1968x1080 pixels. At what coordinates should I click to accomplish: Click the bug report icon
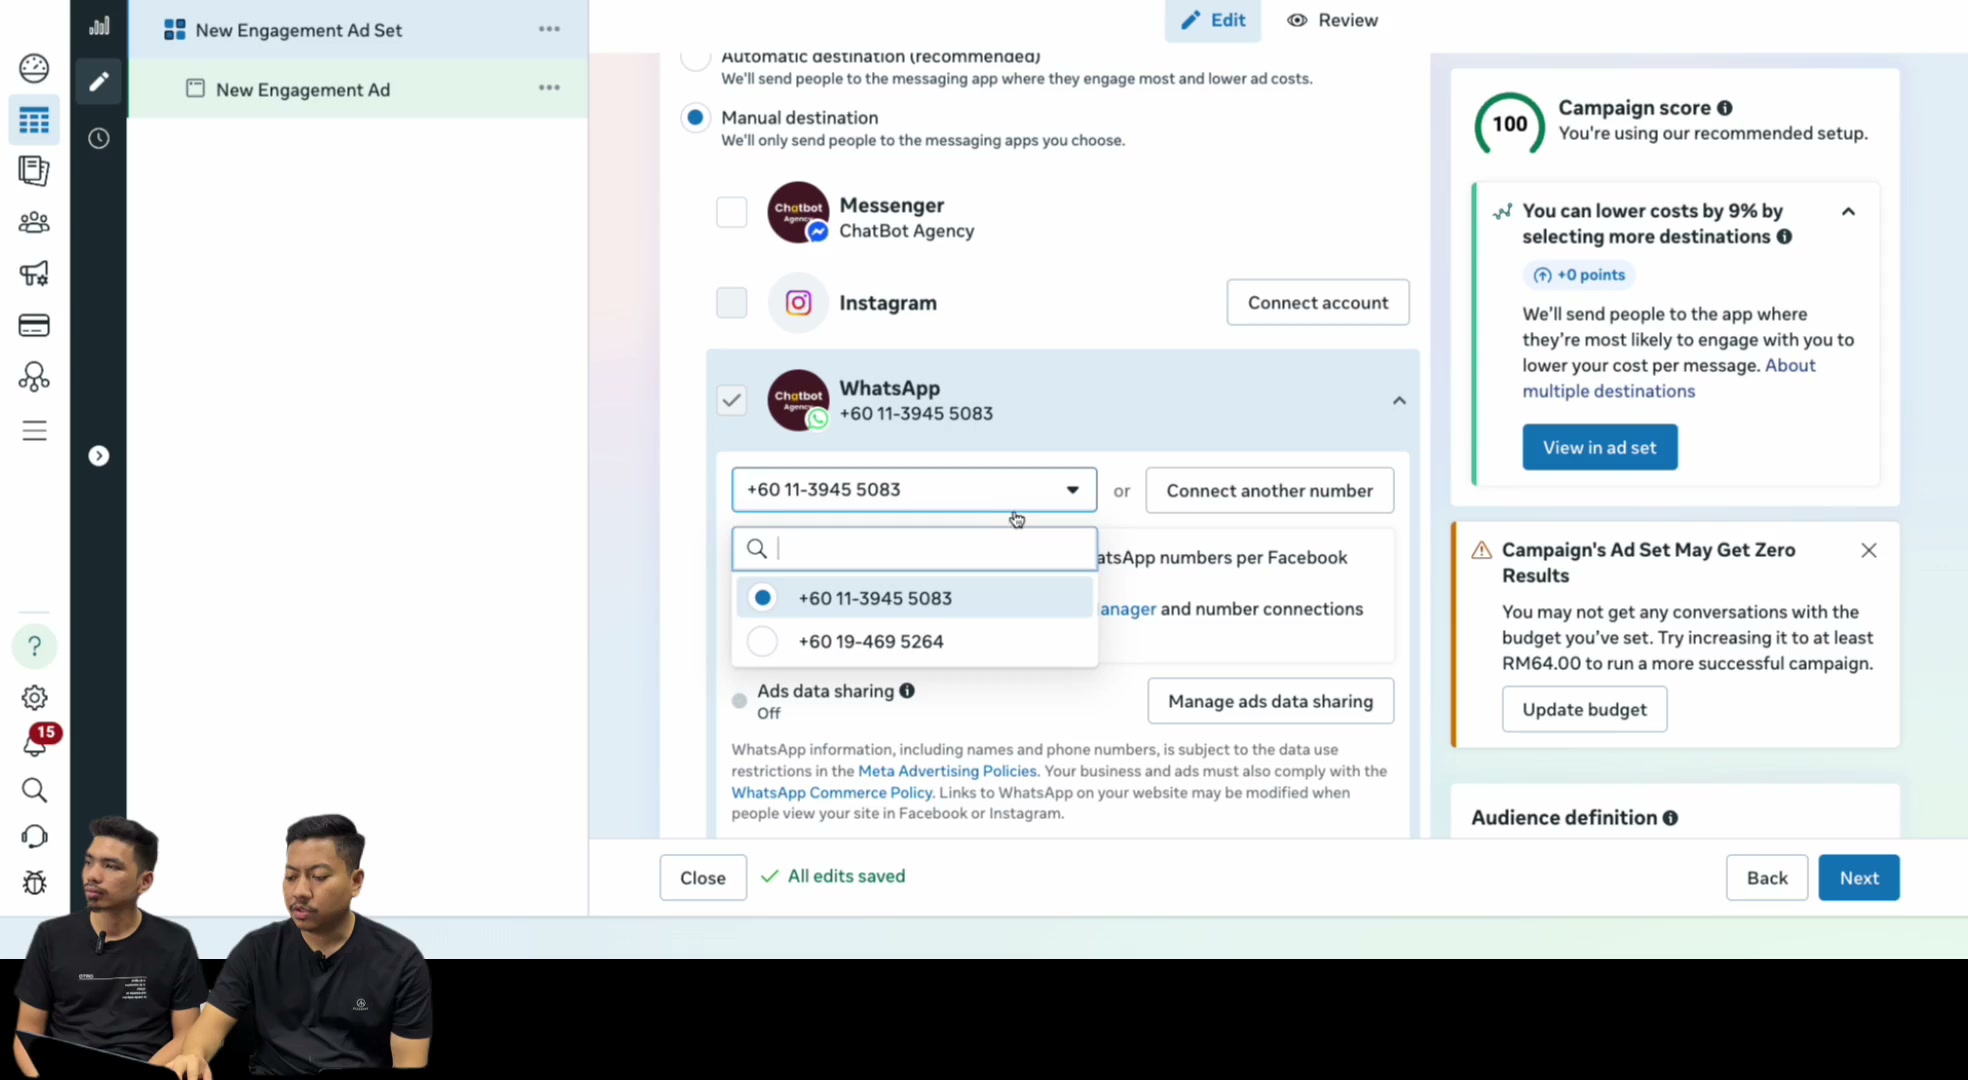click(34, 882)
